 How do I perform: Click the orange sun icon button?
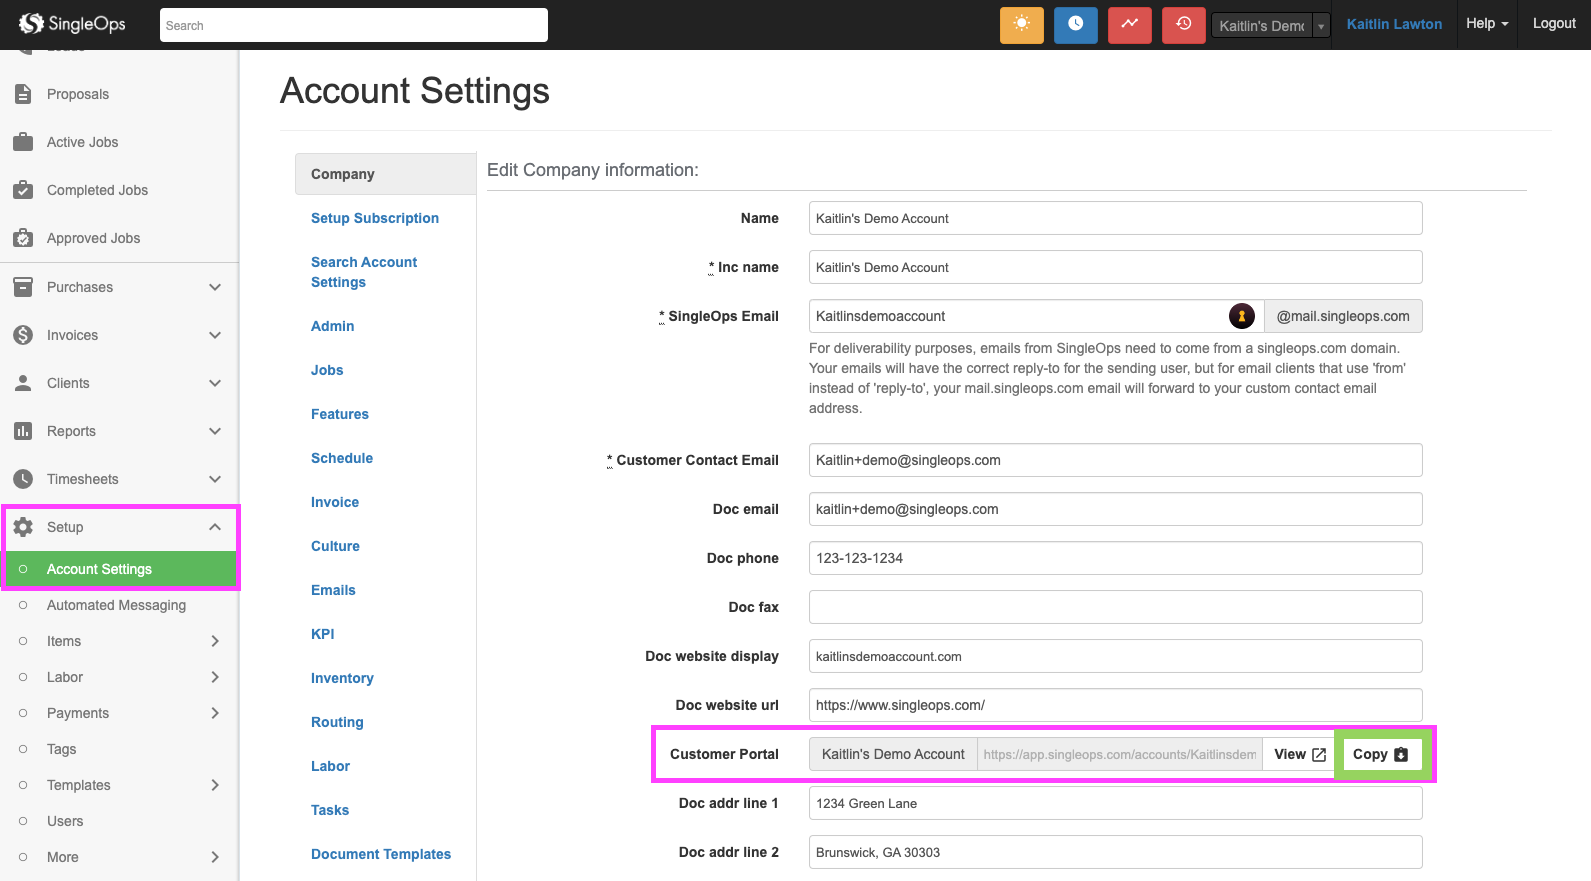click(1021, 25)
